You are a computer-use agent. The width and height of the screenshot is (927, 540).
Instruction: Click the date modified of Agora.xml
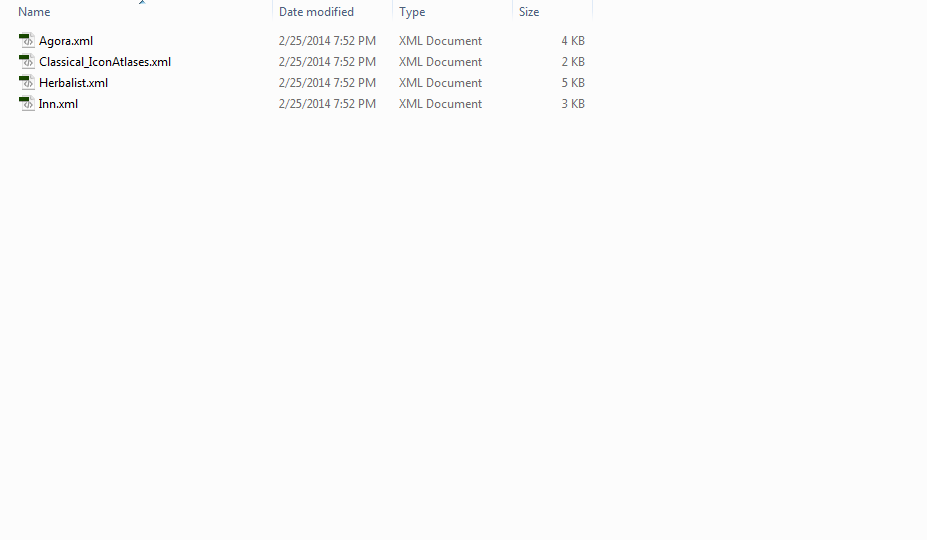[x=327, y=41]
